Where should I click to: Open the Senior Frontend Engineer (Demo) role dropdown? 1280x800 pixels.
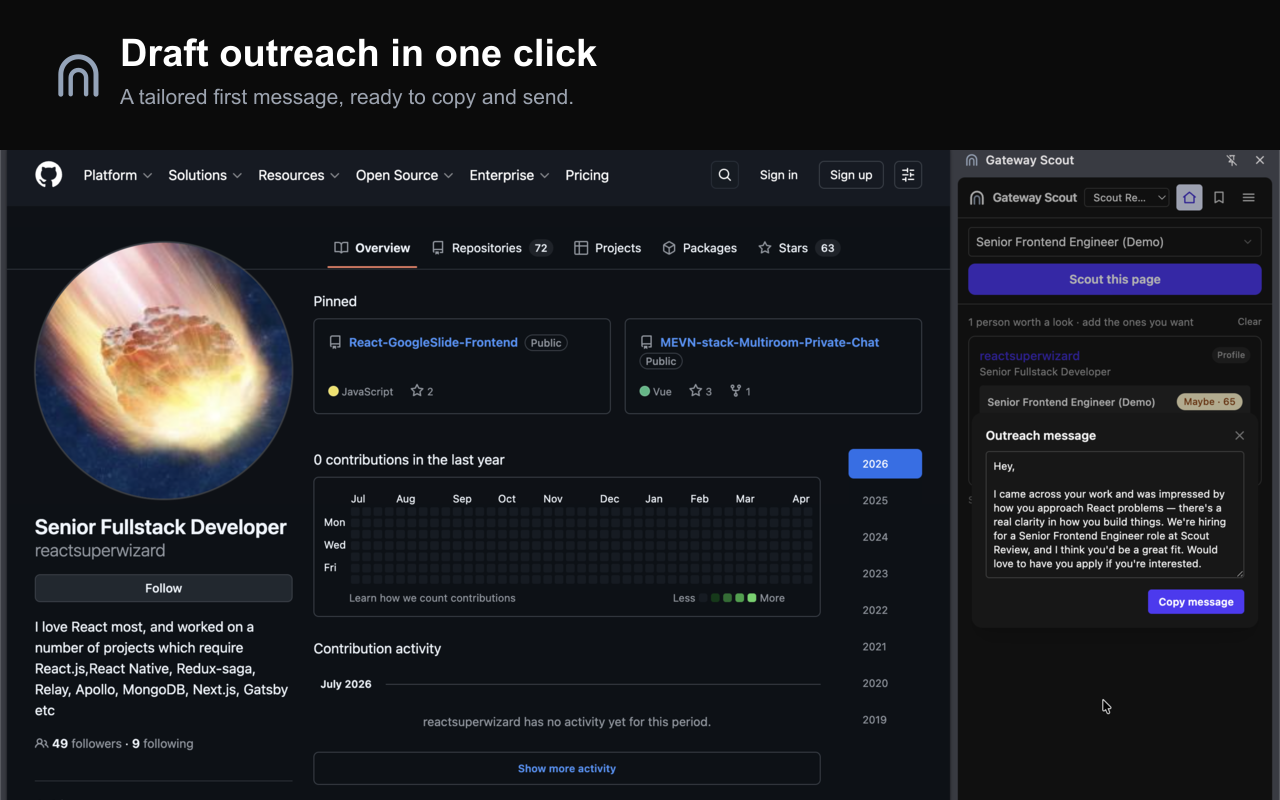click(1115, 242)
